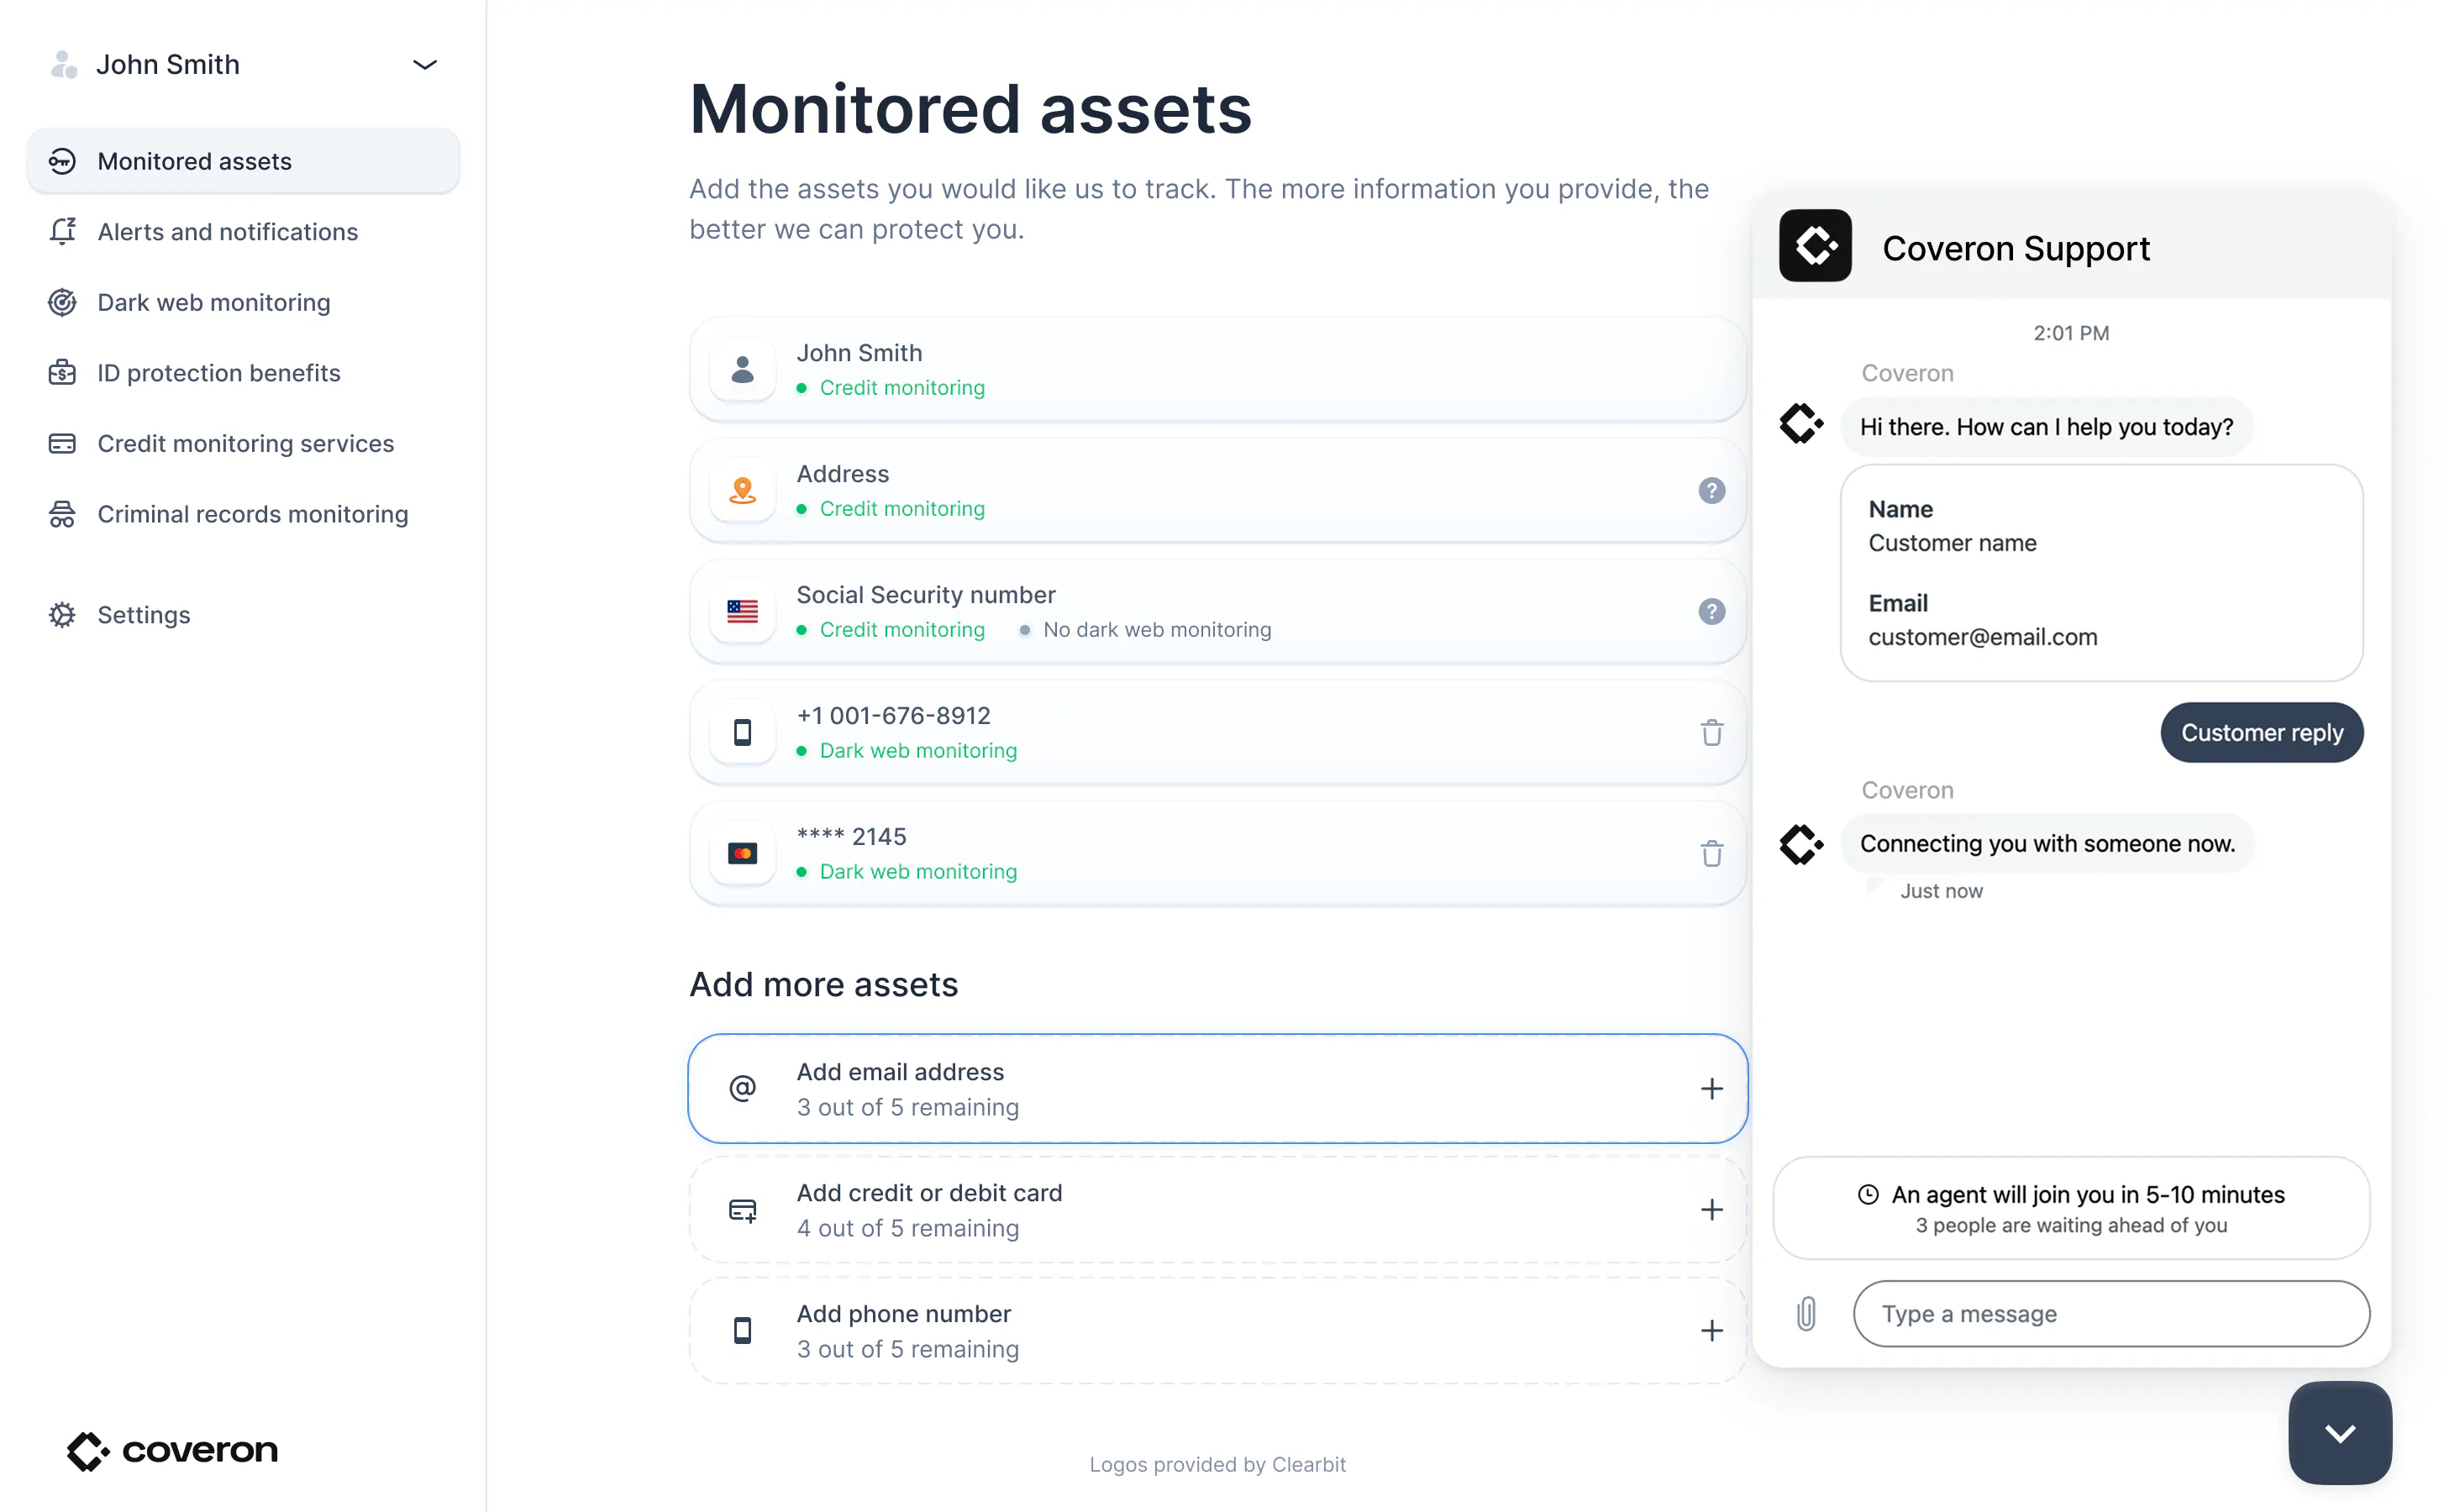Click the 'customer@email.com' text in chat
Screen dimensions: 2460x1512
coord(1983,637)
